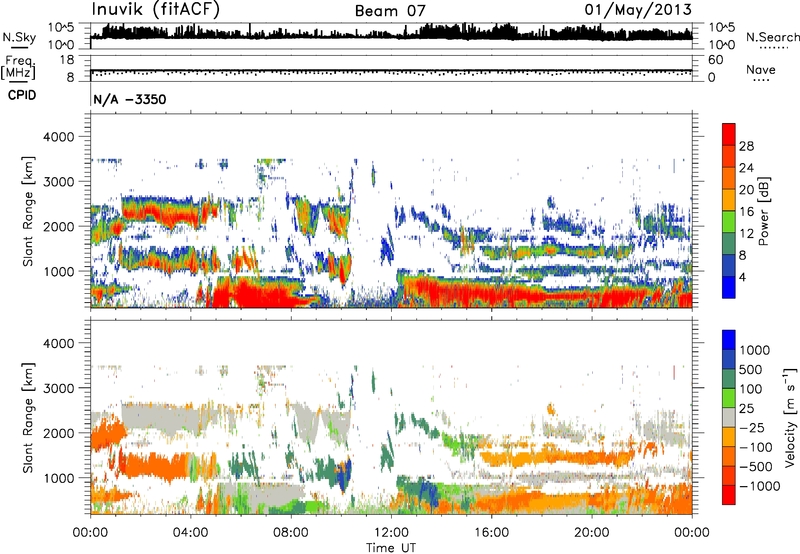The height and width of the screenshot is (554, 800).
Task: Click the "16" power colorbar label
Action: click(746, 212)
